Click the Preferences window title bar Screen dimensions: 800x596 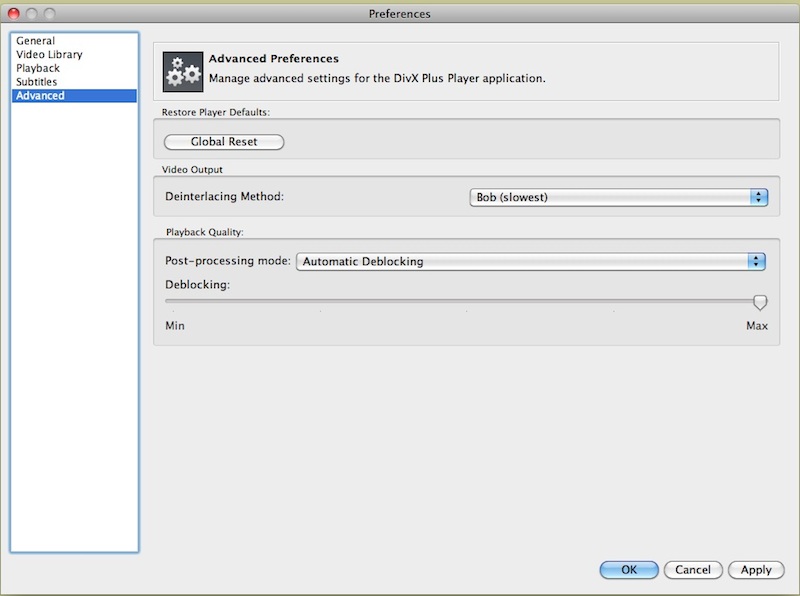pos(400,14)
